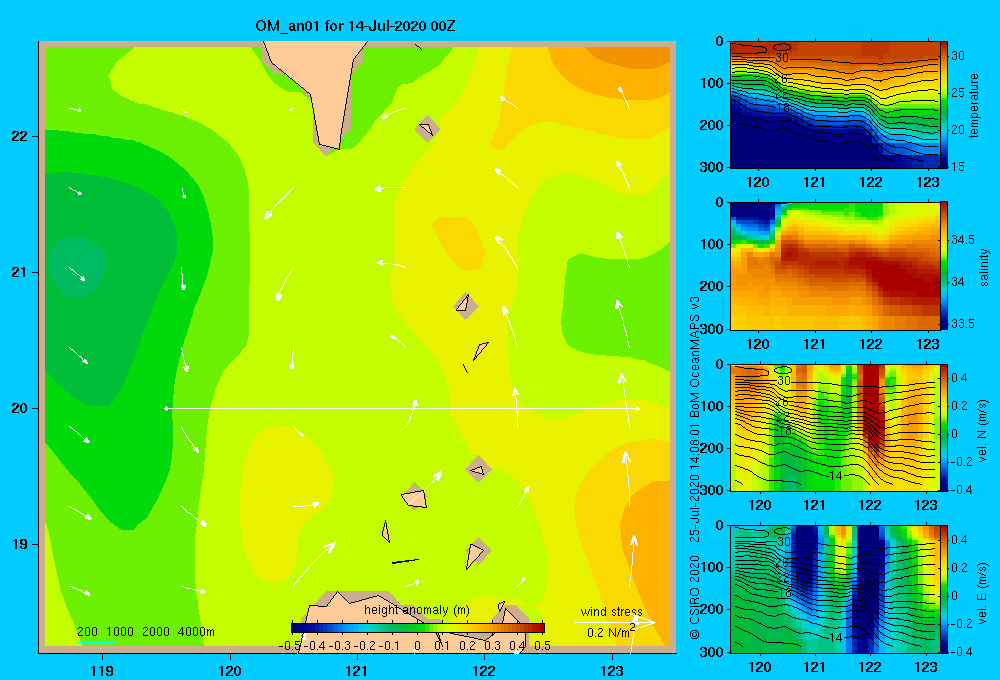Click depth label '300' beside temperature panel
Image resolution: width=1000 pixels, height=680 pixels.
(x=711, y=167)
